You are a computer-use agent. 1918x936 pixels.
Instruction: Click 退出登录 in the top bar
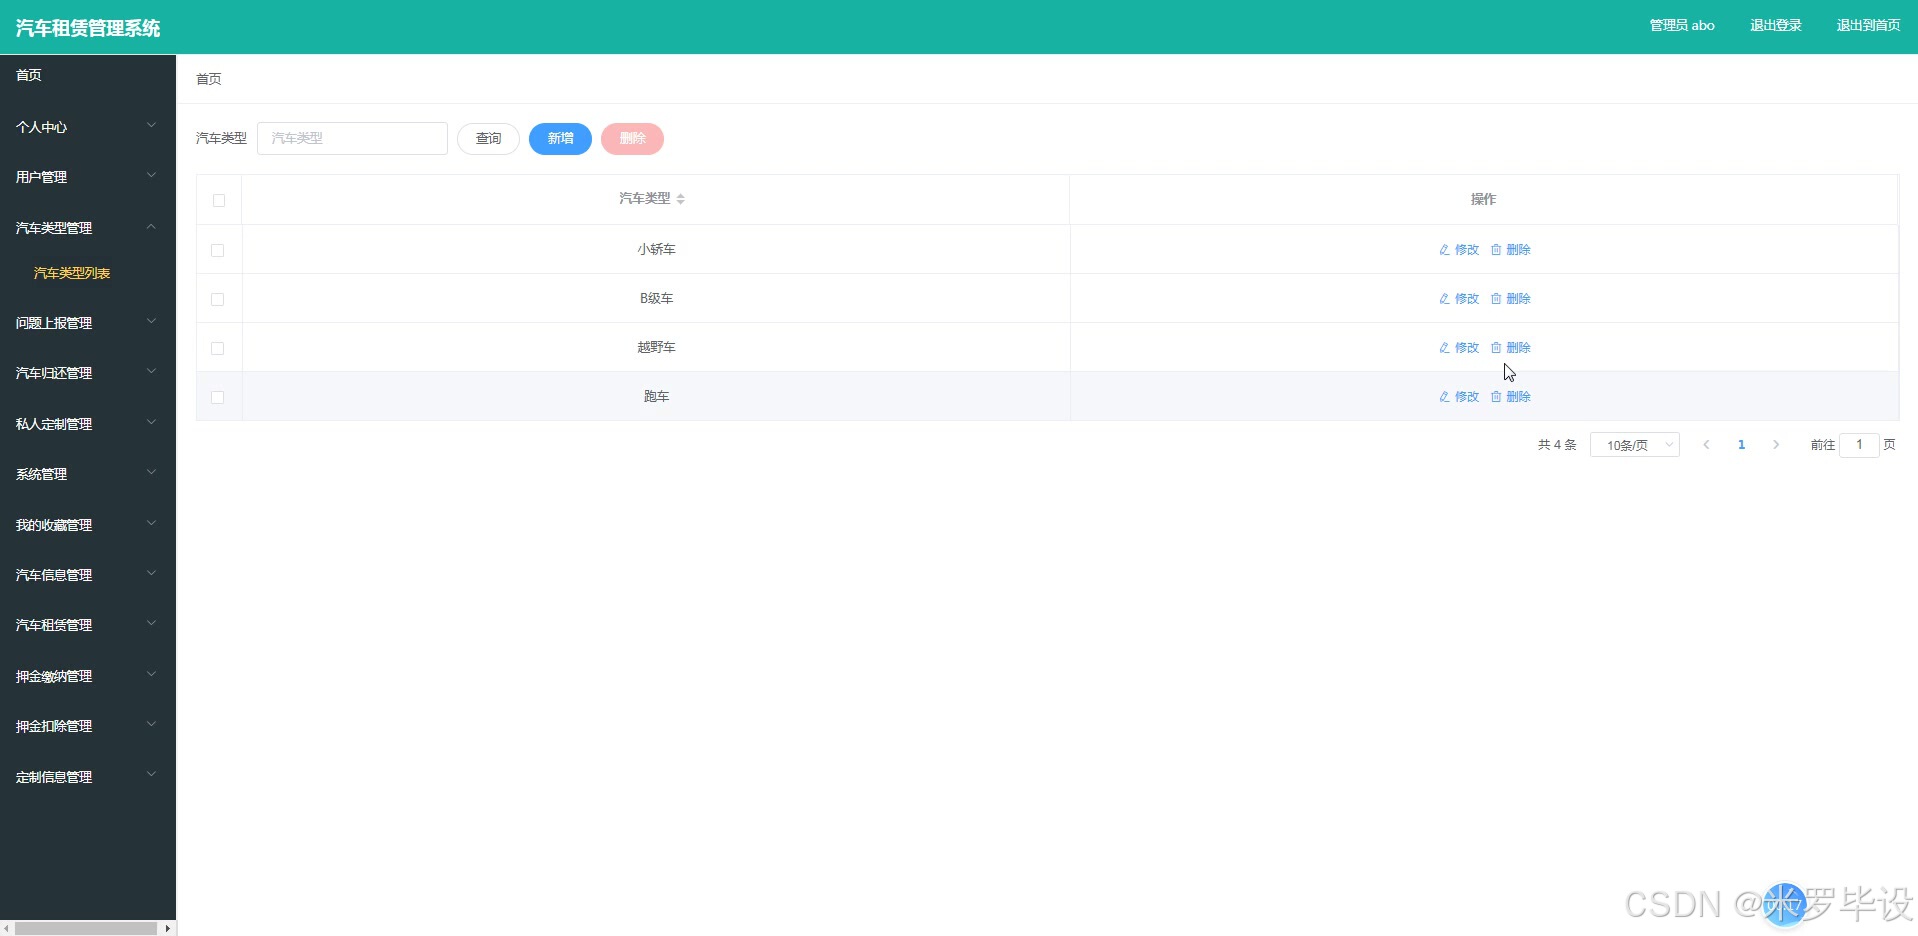[1776, 26]
